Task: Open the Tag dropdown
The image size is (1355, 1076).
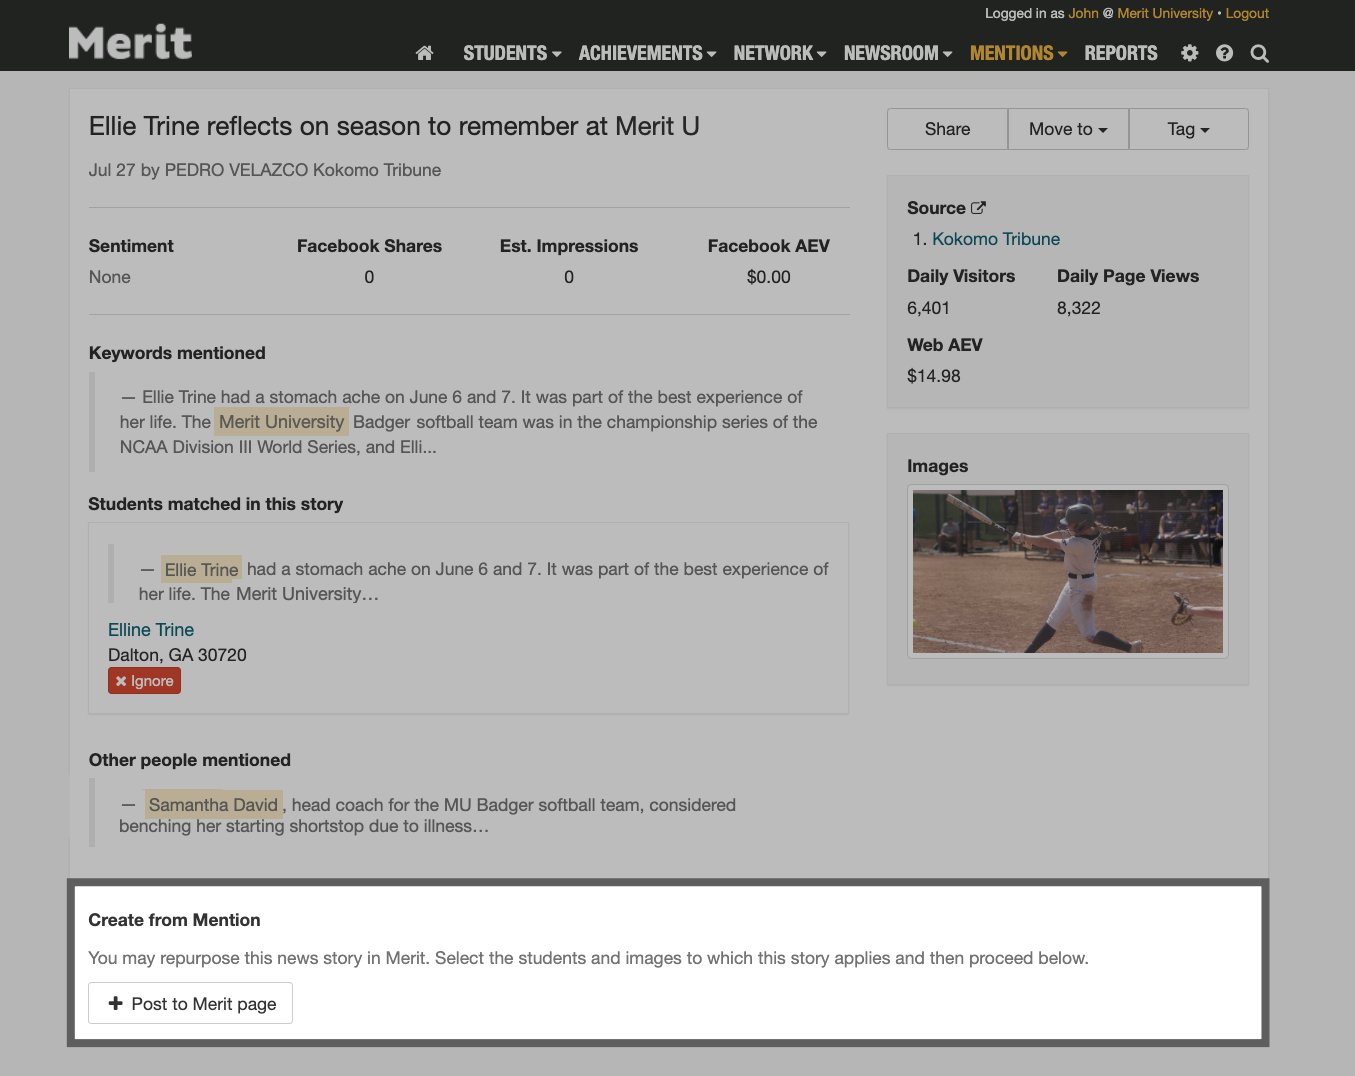Action: pos(1188,129)
